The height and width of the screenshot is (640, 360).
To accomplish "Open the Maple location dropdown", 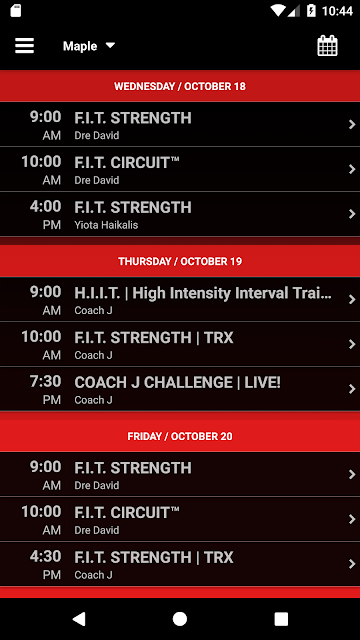I will pyautogui.click(x=89, y=46).
